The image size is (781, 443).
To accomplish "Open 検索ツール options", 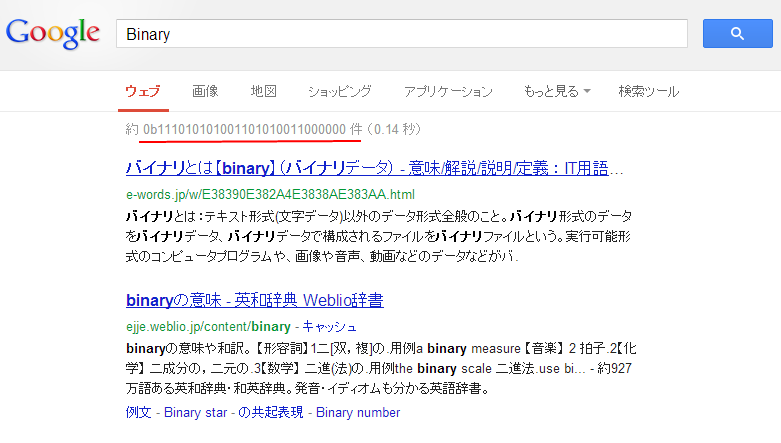I will [x=648, y=91].
